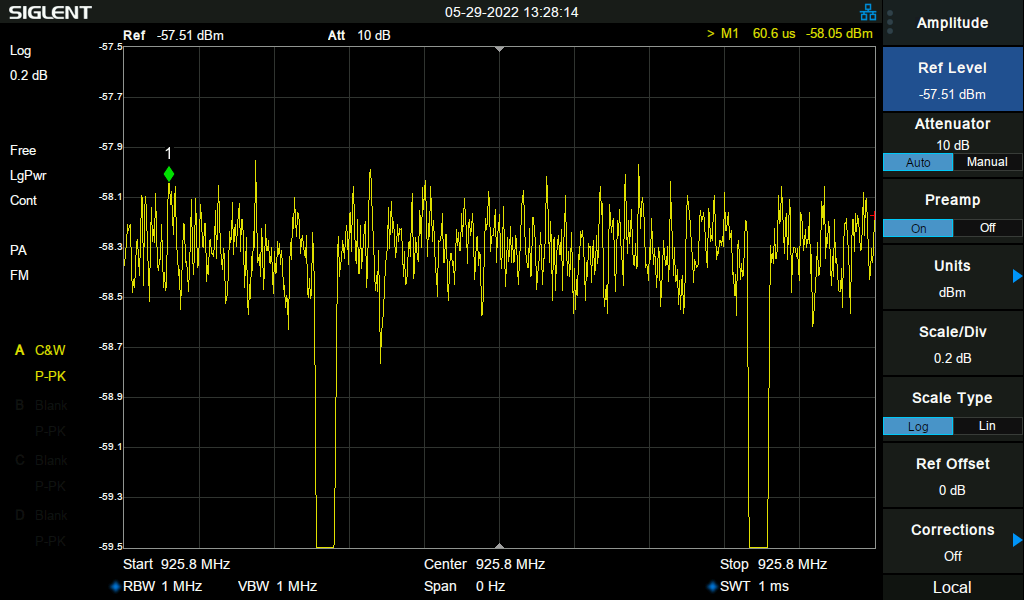The image size is (1024, 600).
Task: Select the green marker 1 diamond
Action: pos(169,174)
